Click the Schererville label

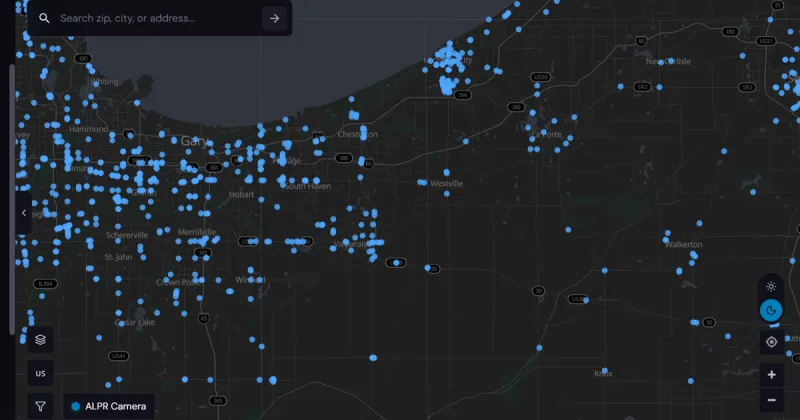pyautogui.click(x=127, y=235)
